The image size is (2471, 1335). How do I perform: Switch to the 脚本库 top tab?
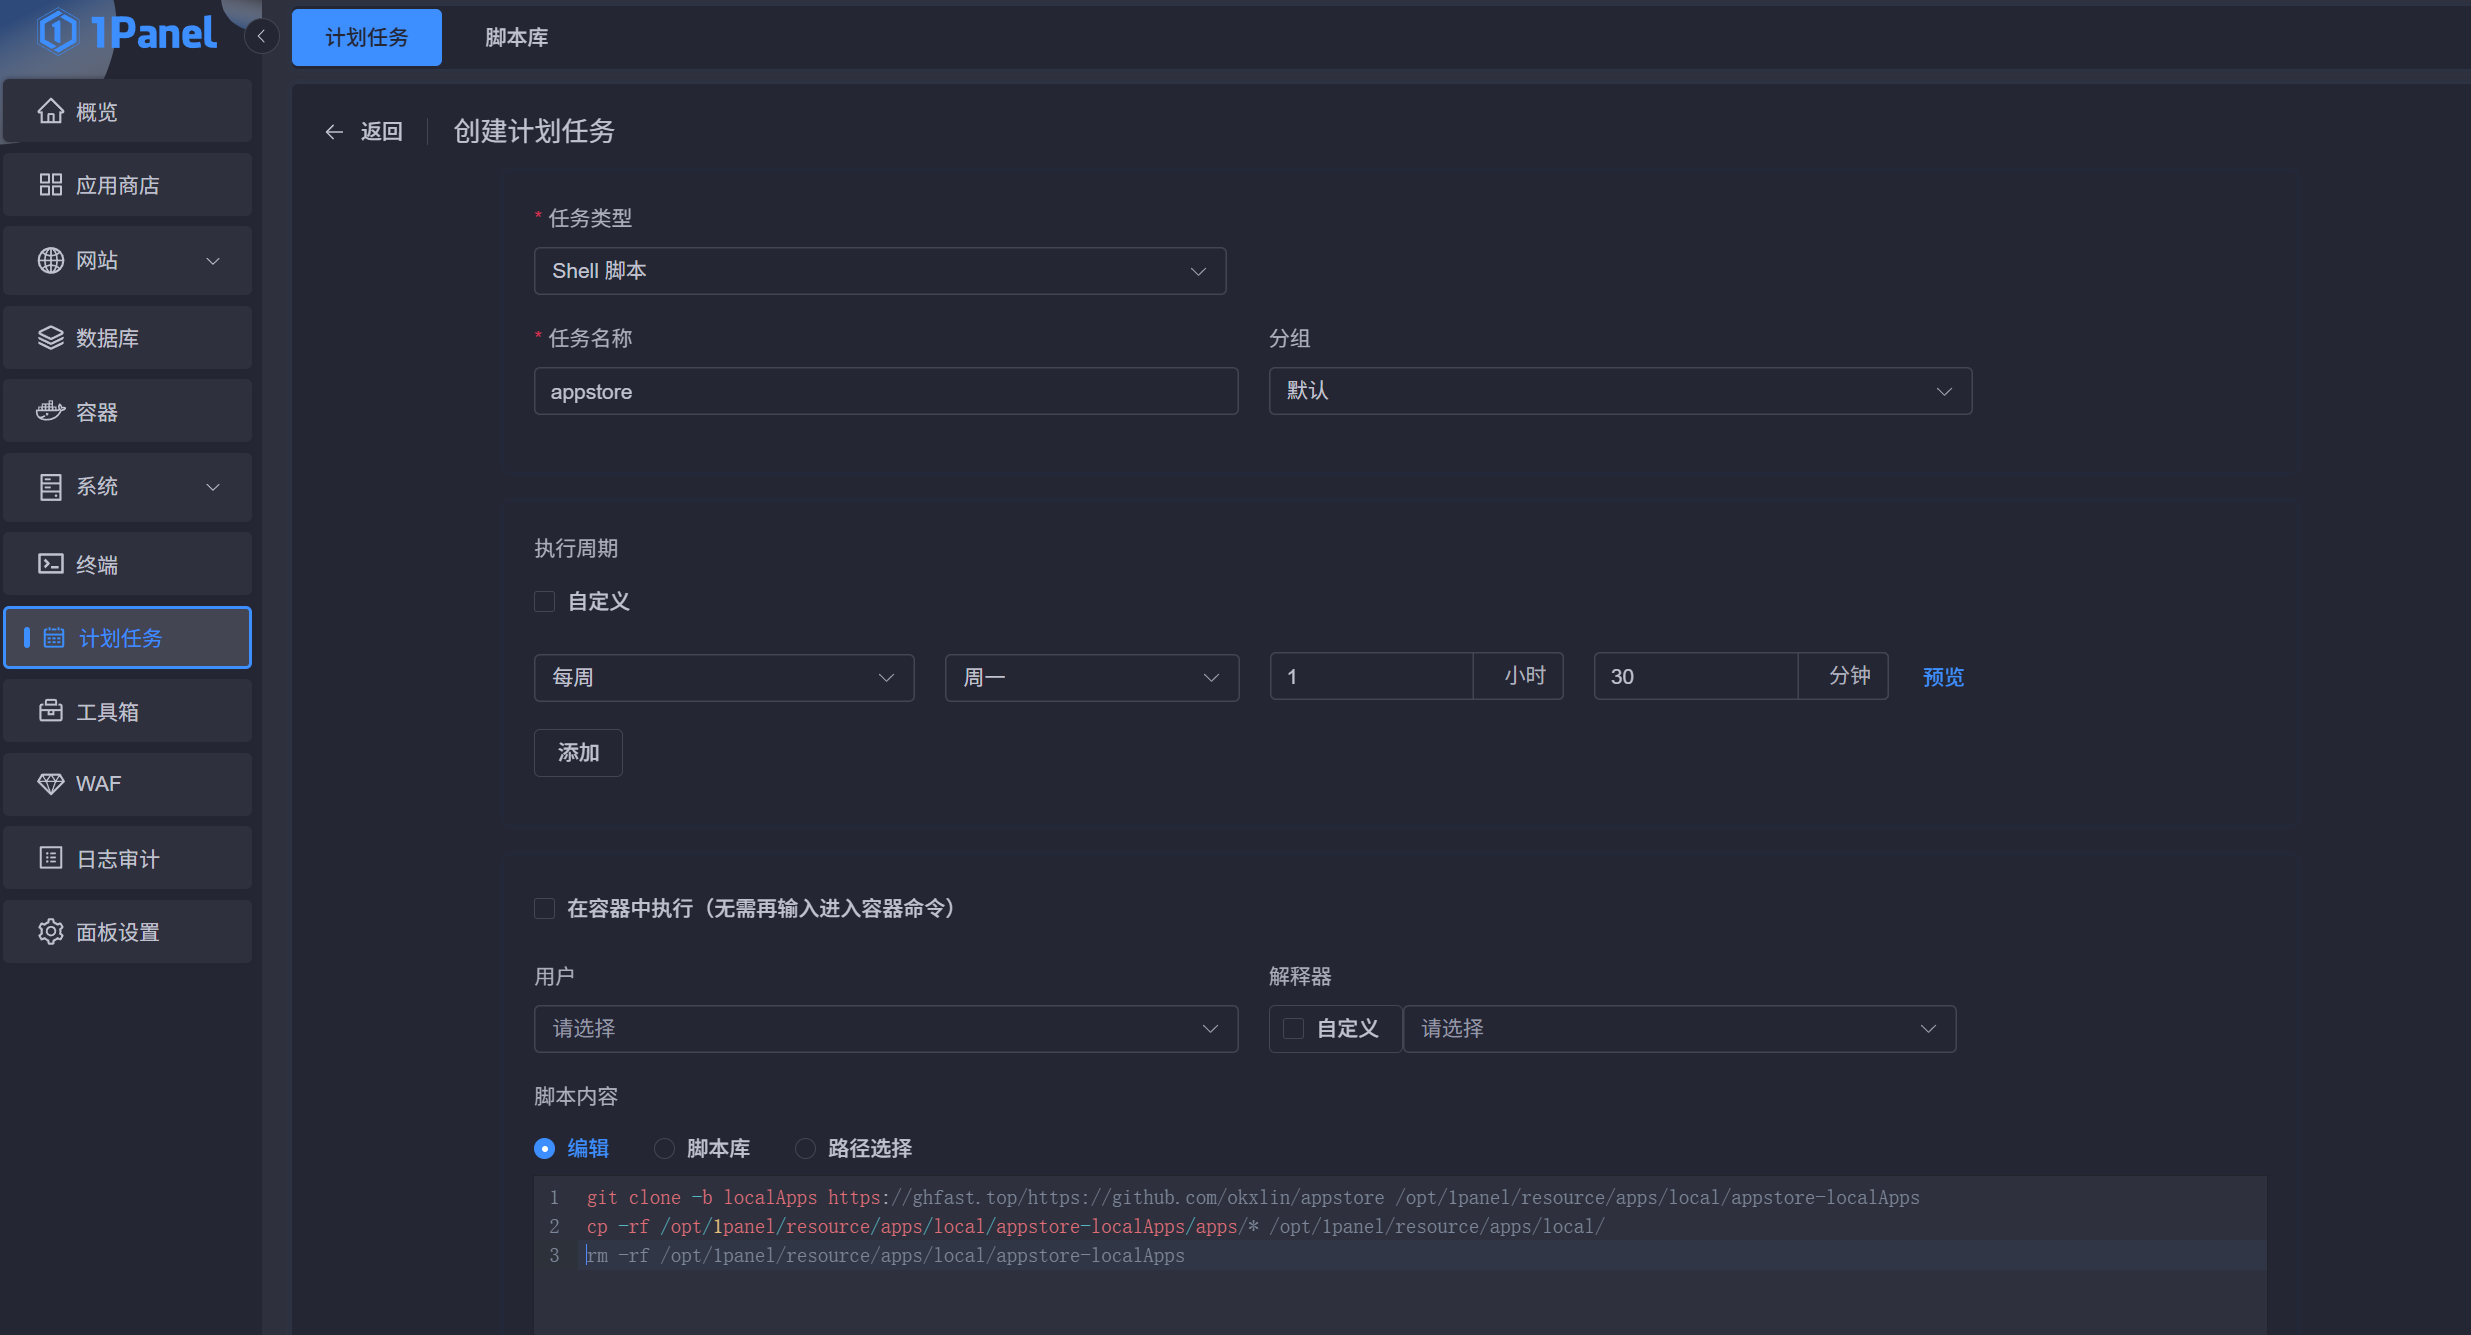[x=516, y=37]
